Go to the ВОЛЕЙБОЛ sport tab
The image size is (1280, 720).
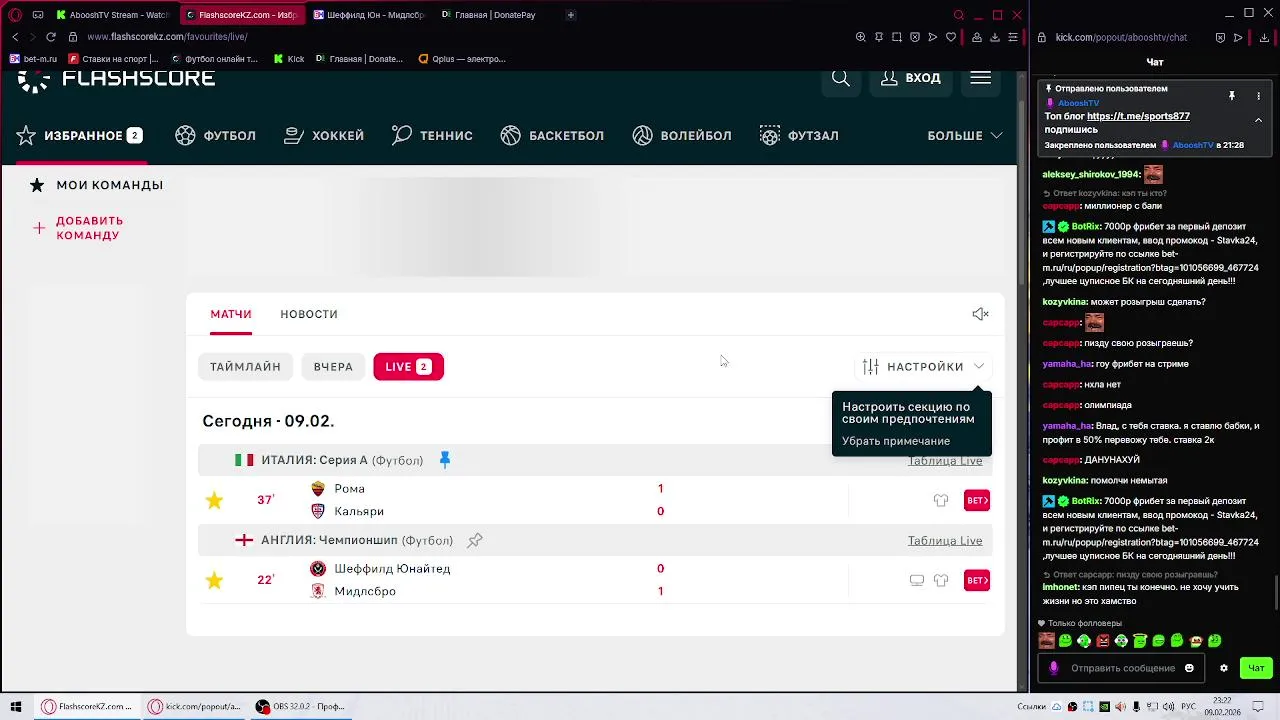[x=682, y=135]
